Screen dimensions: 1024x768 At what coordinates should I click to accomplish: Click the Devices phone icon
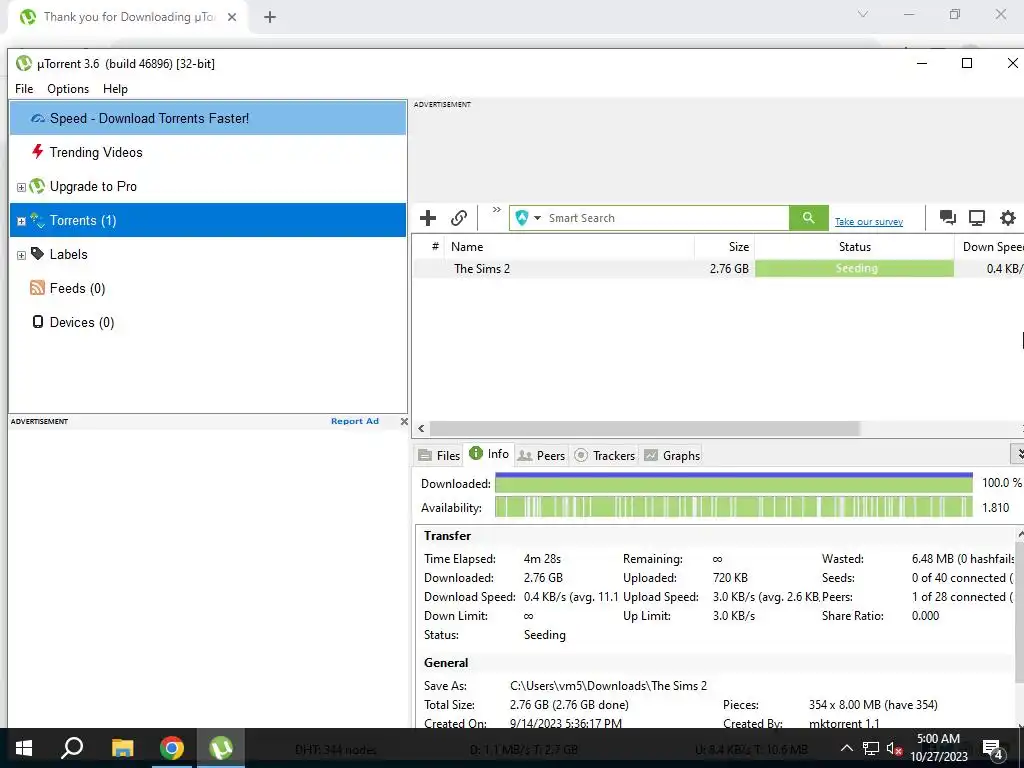coord(38,321)
